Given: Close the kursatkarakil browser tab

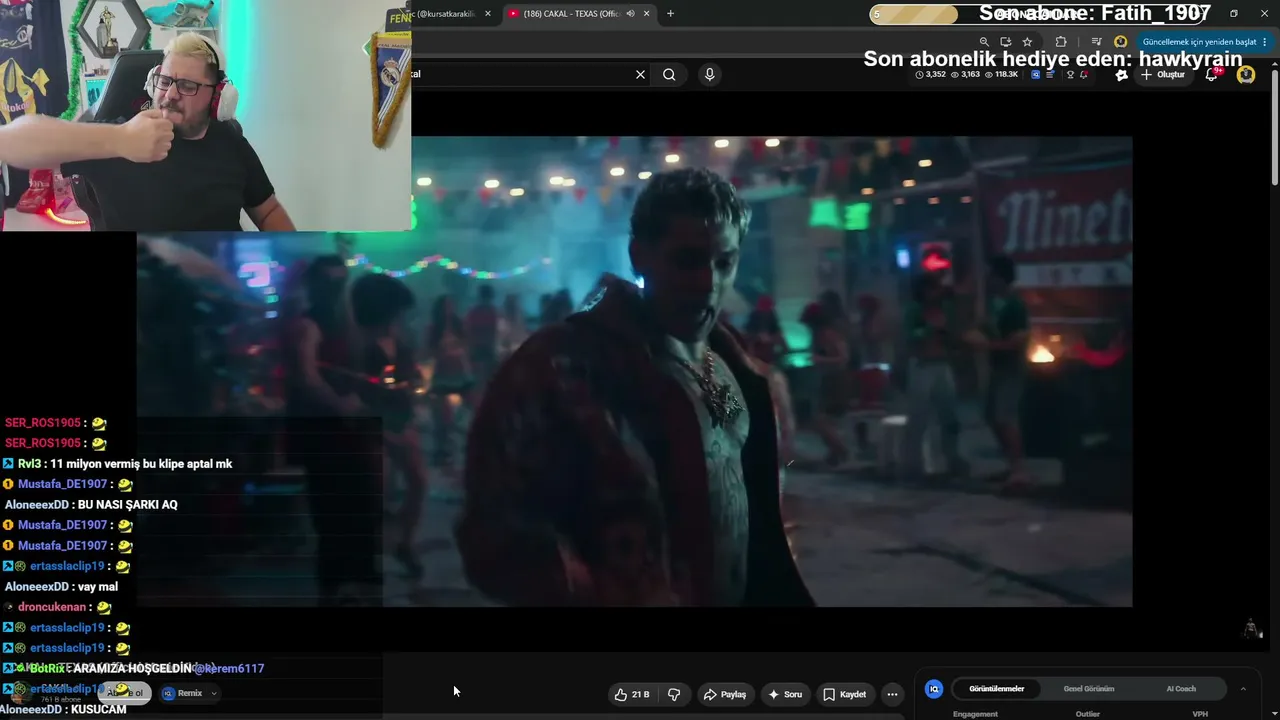Looking at the screenshot, I should click(488, 13).
